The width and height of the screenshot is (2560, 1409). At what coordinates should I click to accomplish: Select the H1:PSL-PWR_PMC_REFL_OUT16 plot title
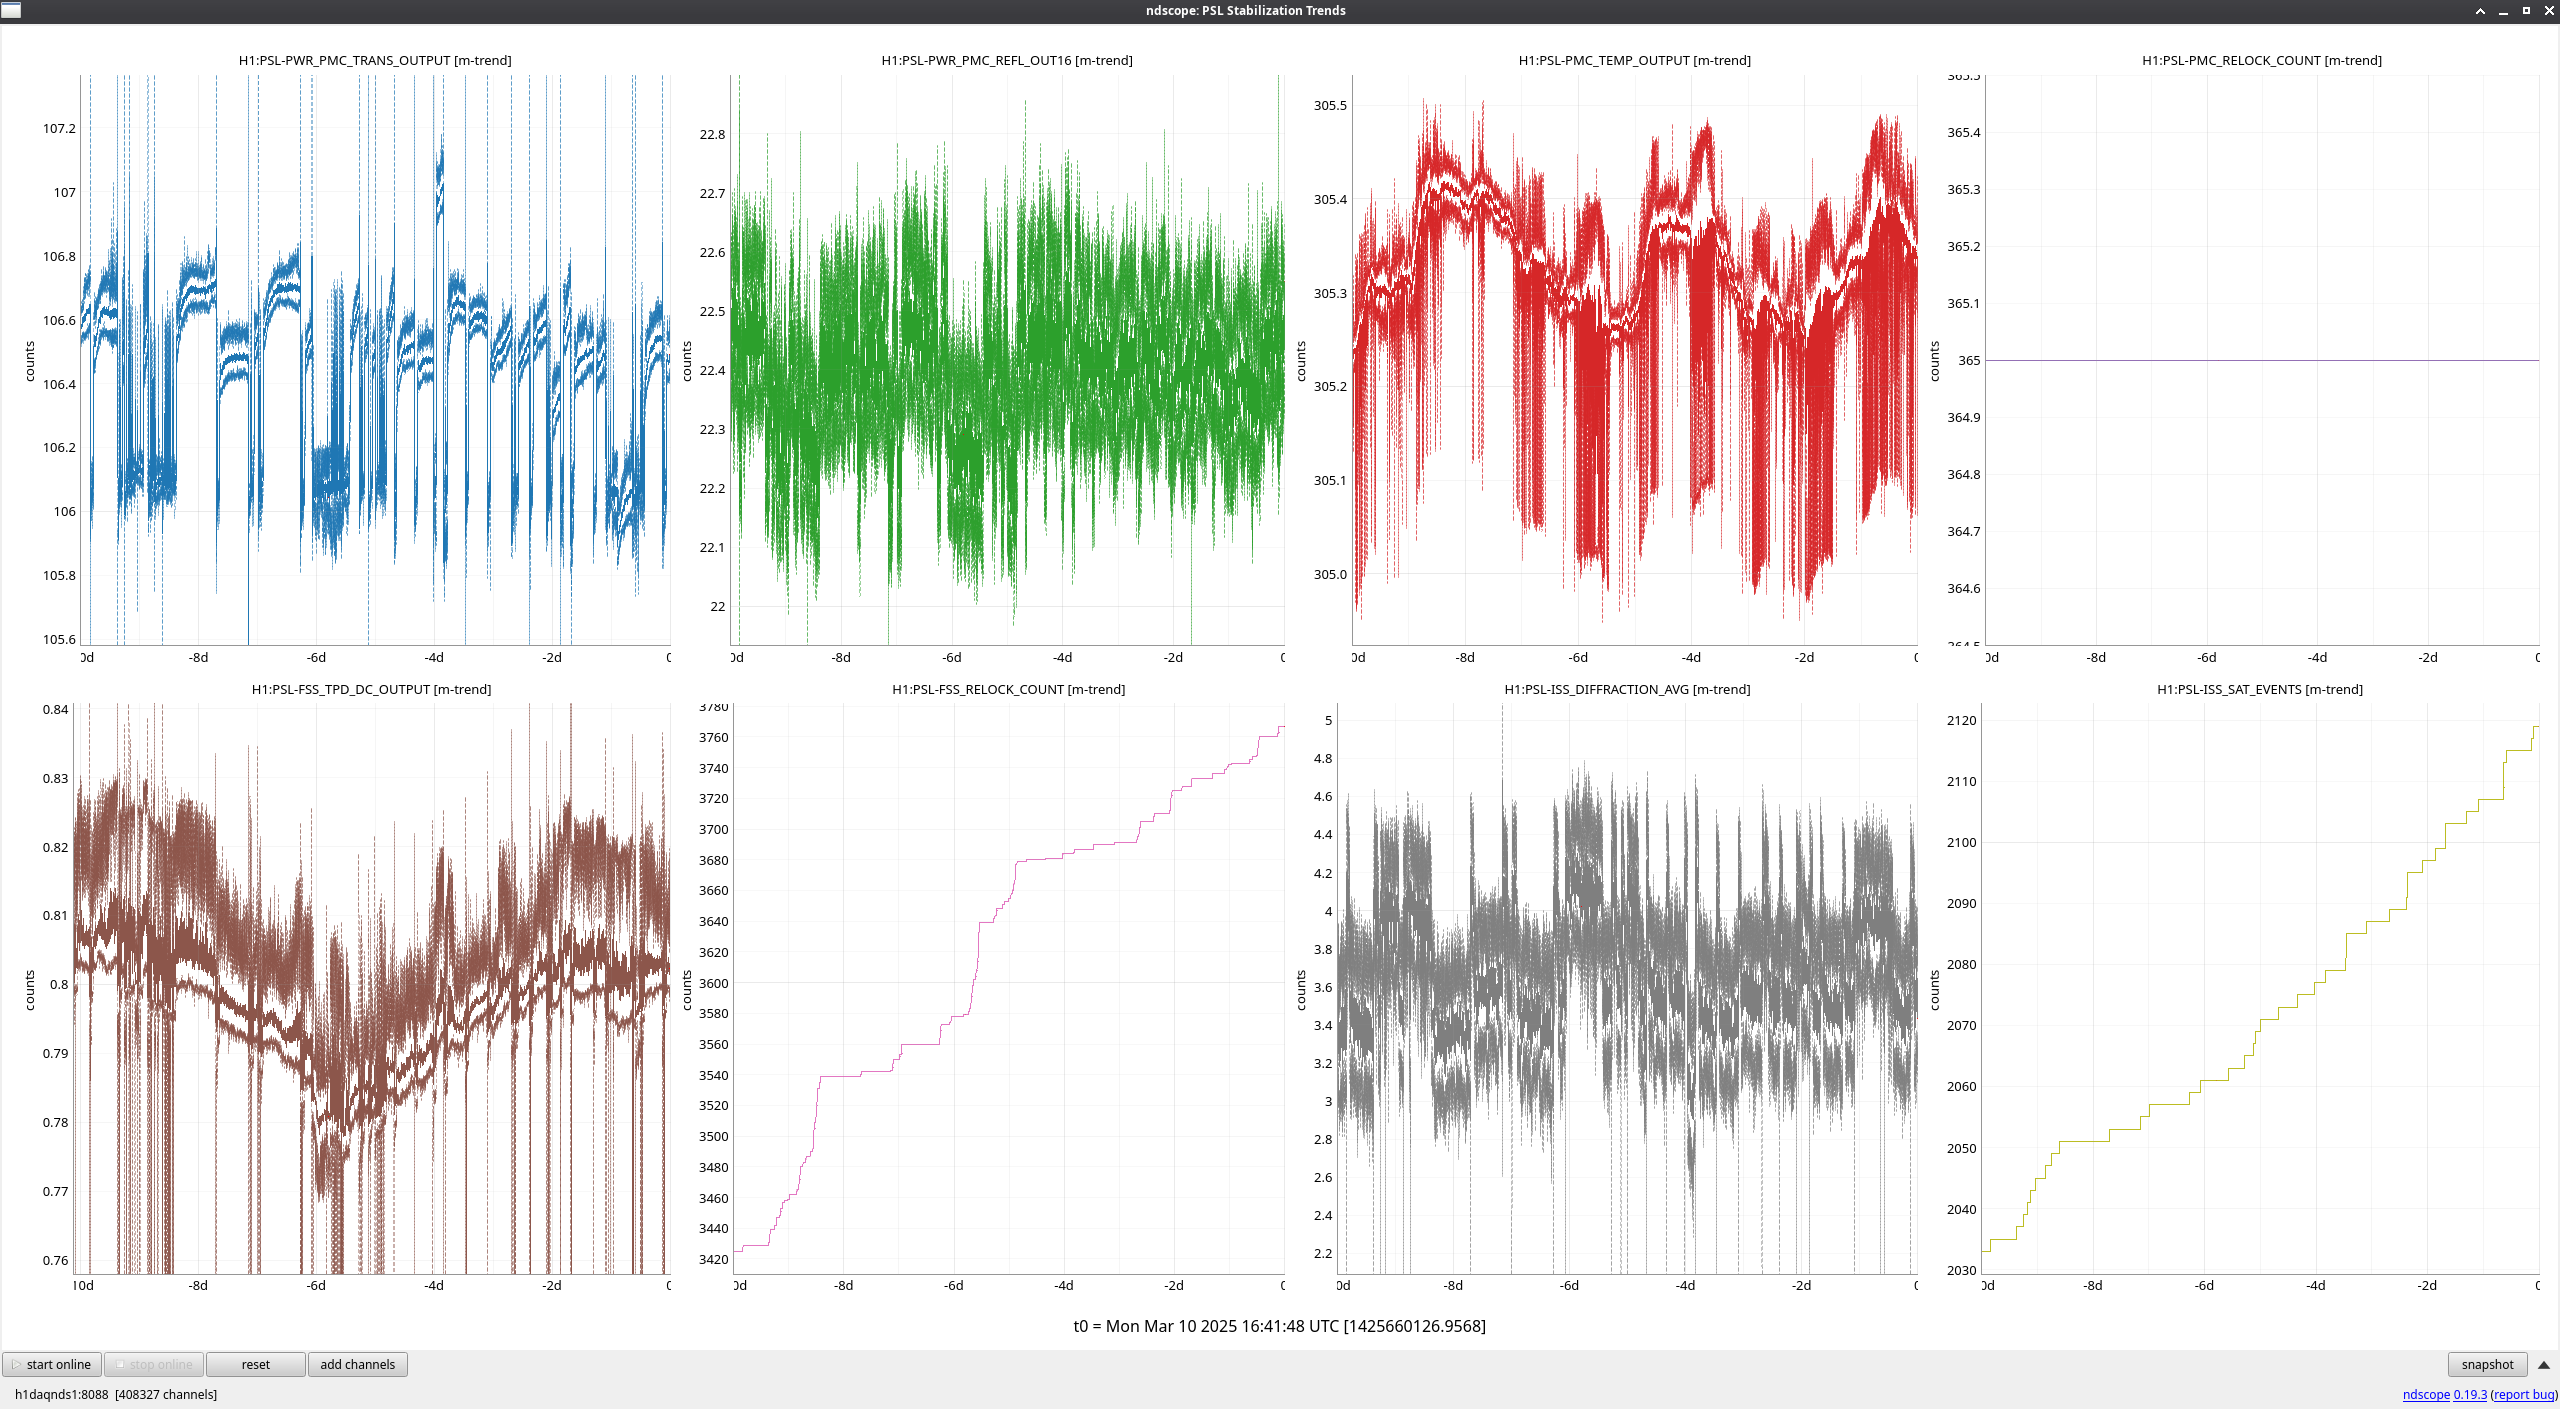(1007, 60)
